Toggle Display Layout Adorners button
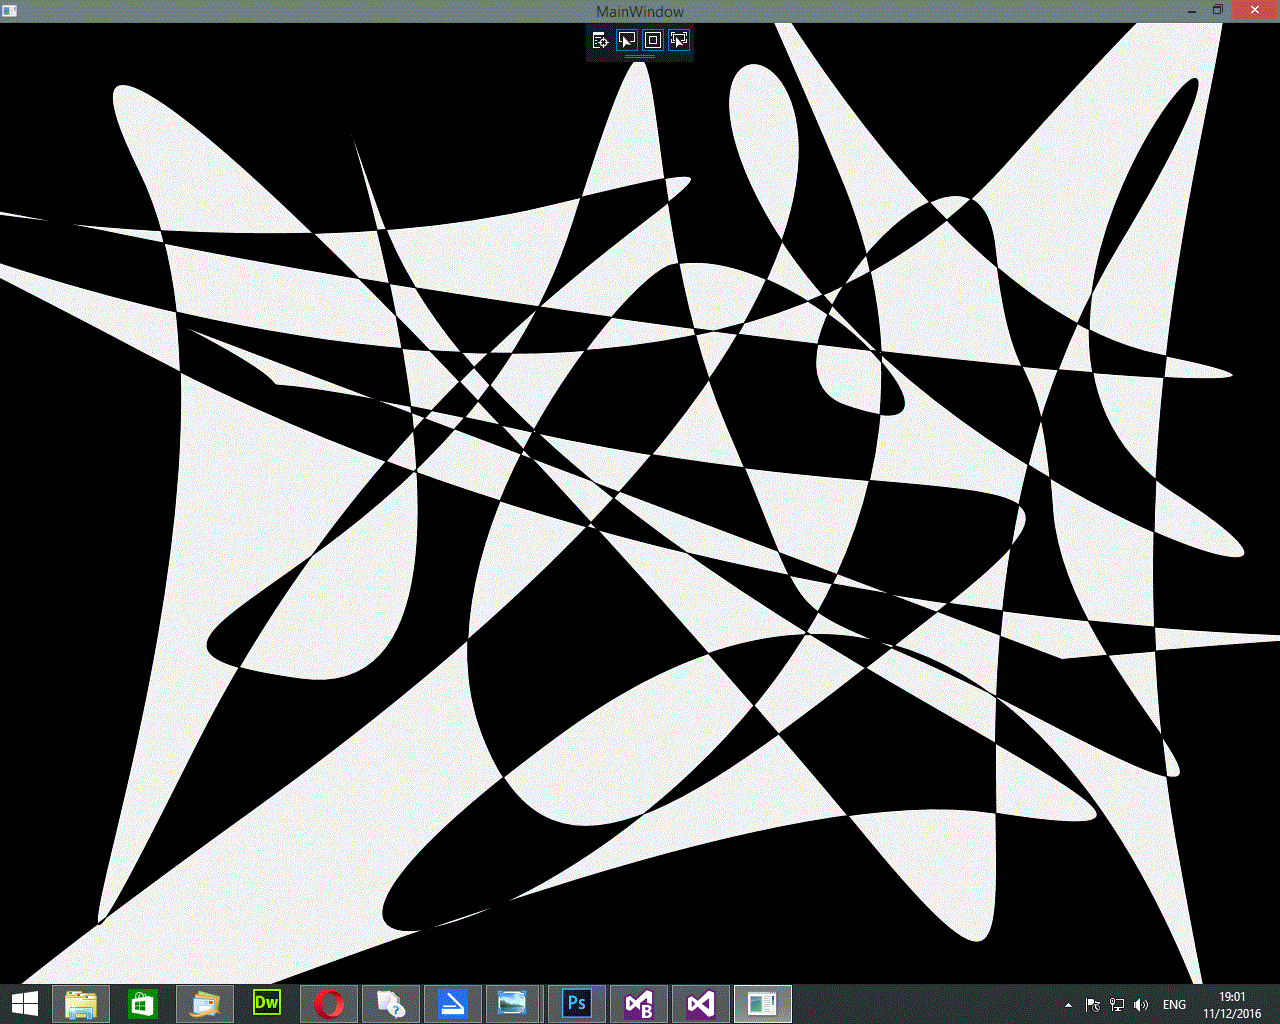 [x=653, y=40]
